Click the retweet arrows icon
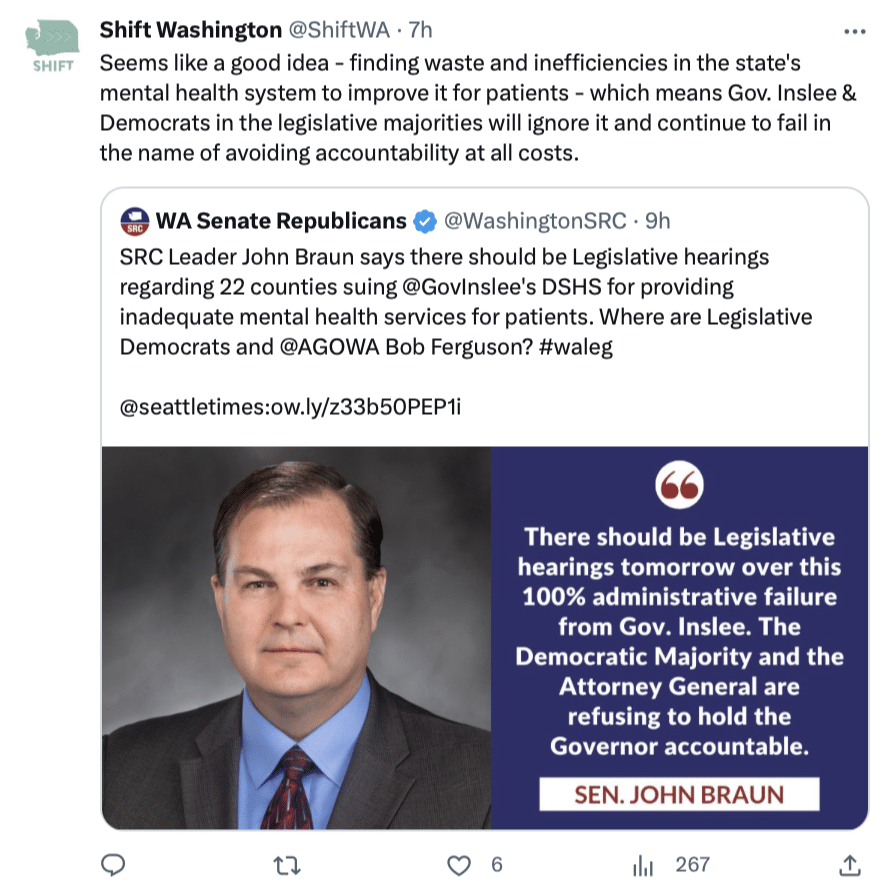This screenshot has width=886, height=894. point(287,864)
